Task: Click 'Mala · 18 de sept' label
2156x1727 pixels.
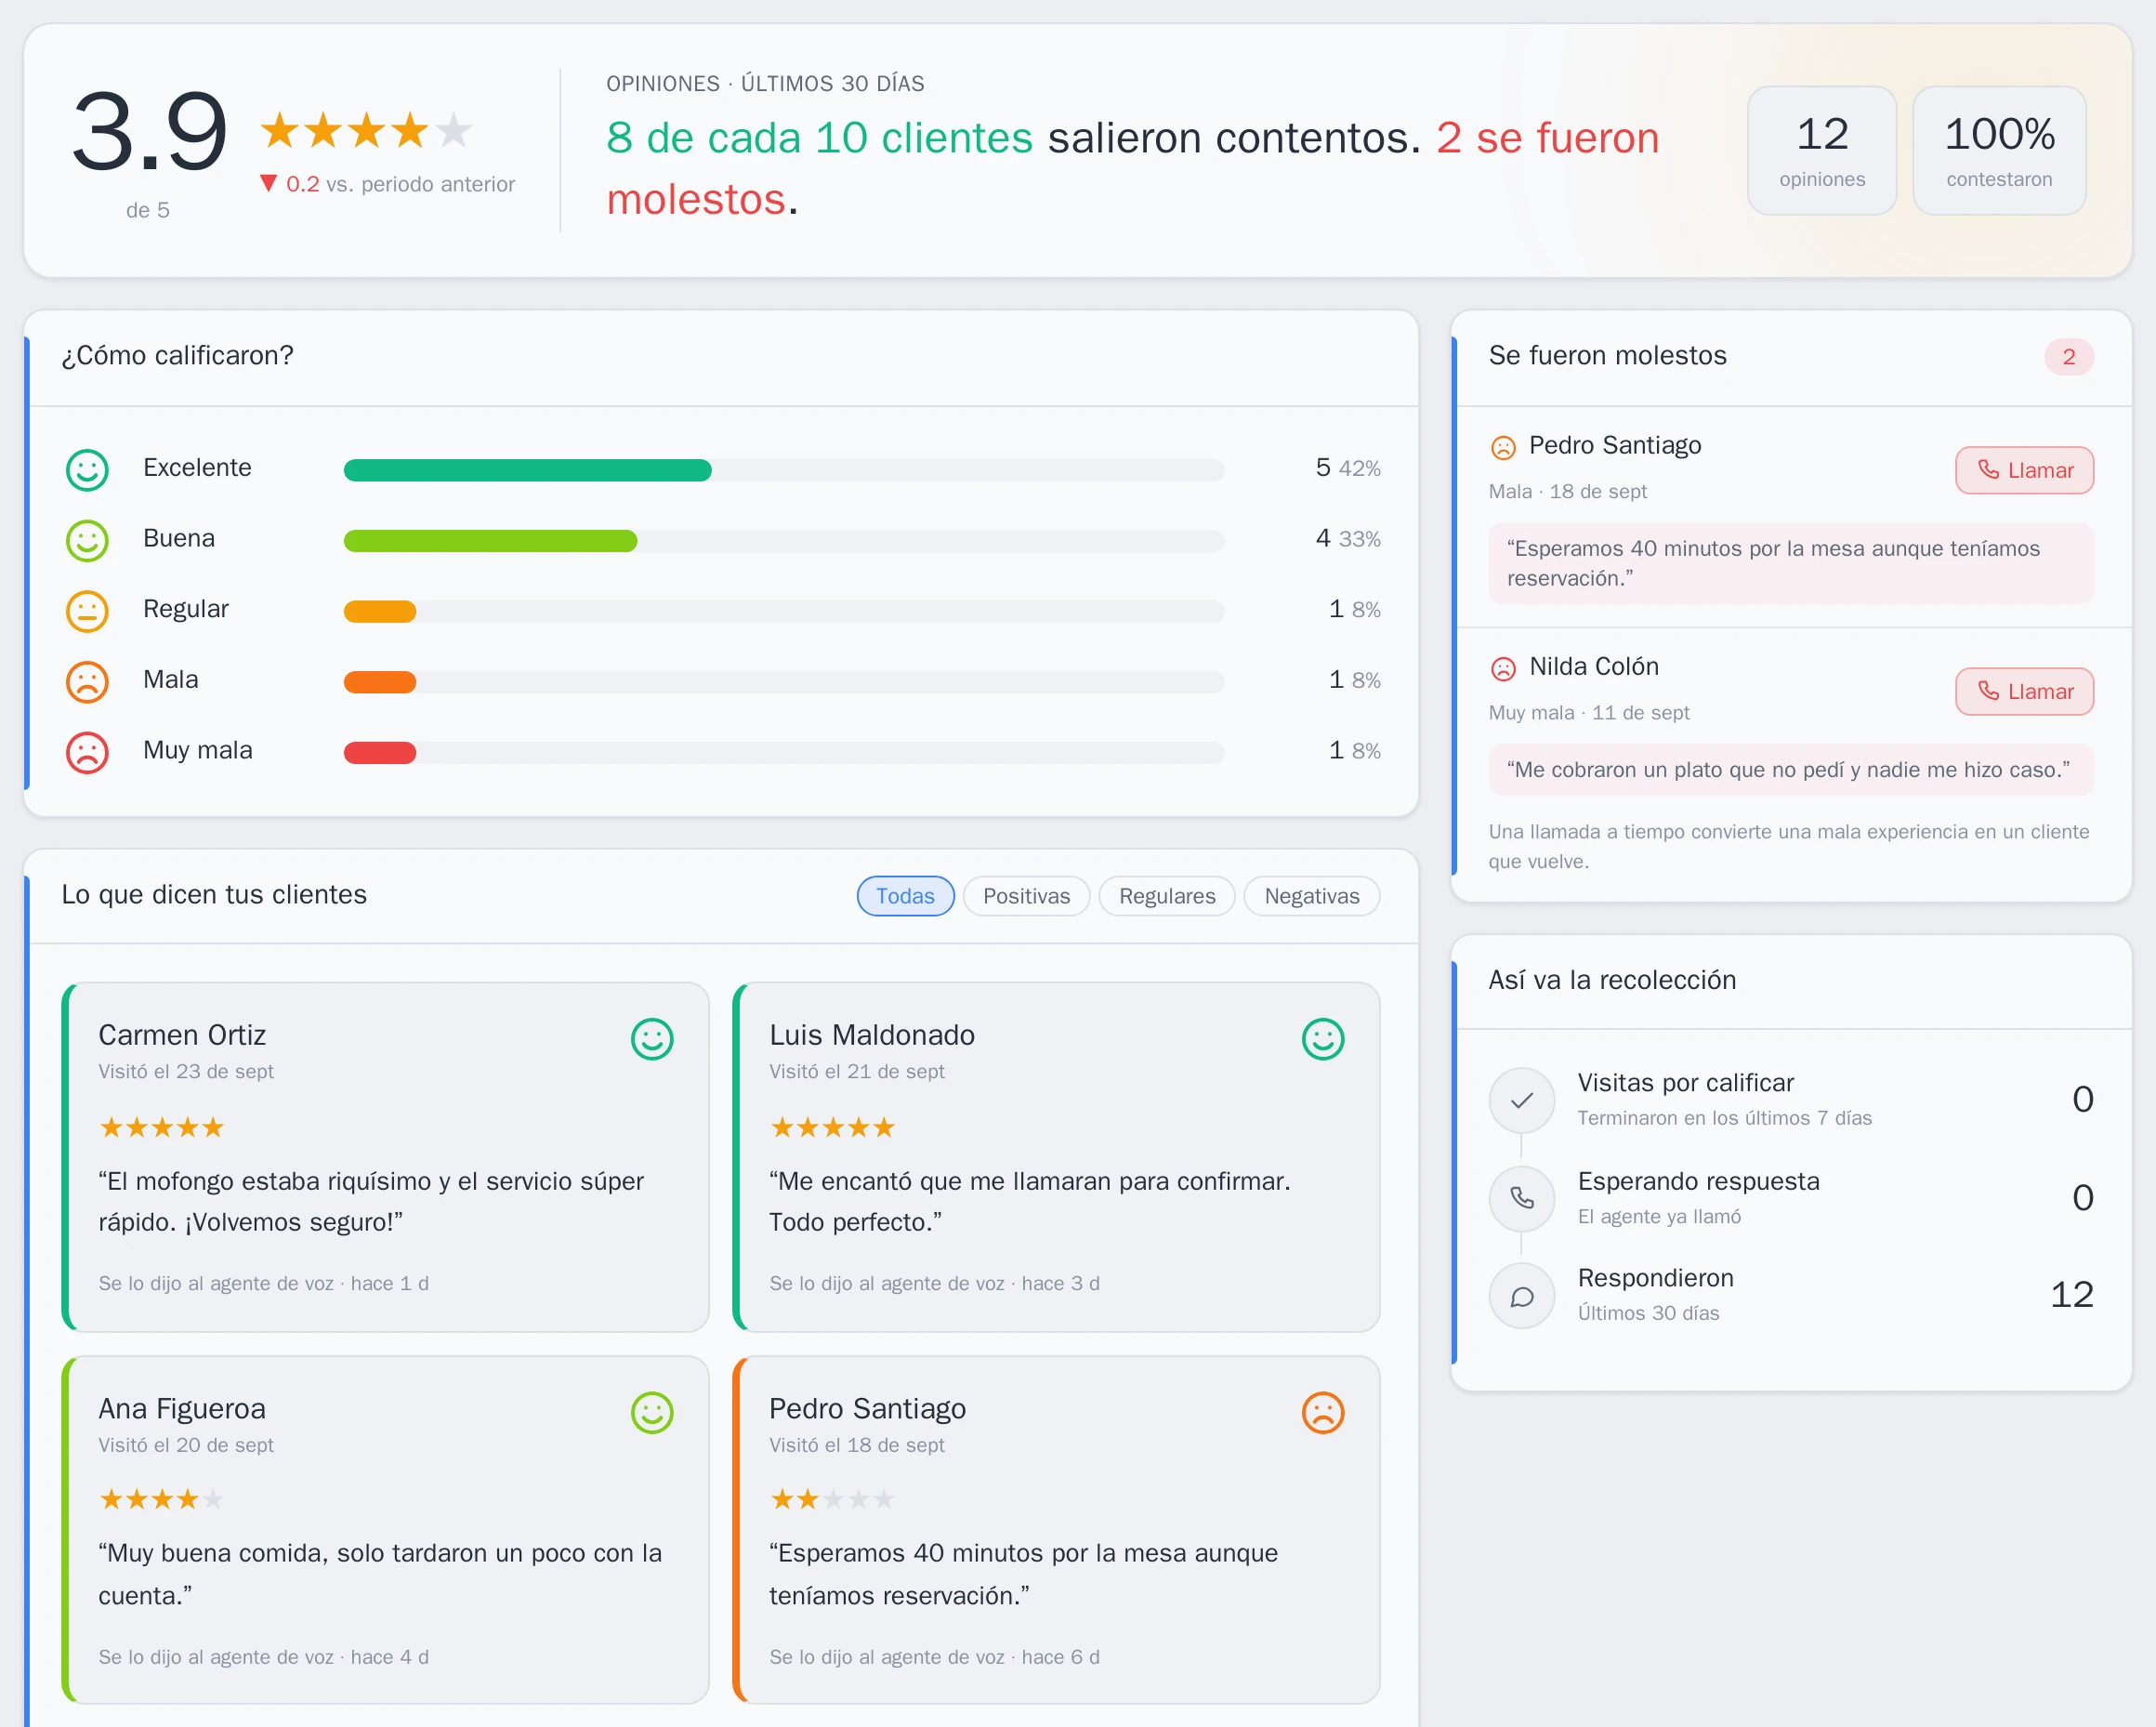Action: [x=1567, y=491]
